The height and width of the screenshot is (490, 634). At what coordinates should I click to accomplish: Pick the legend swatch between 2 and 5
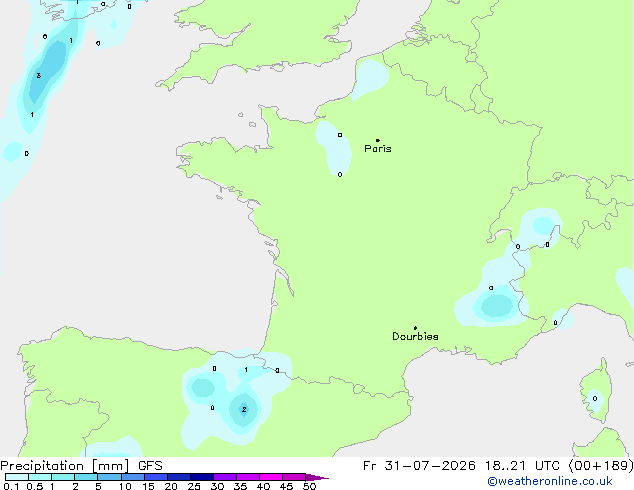[x=86, y=477]
